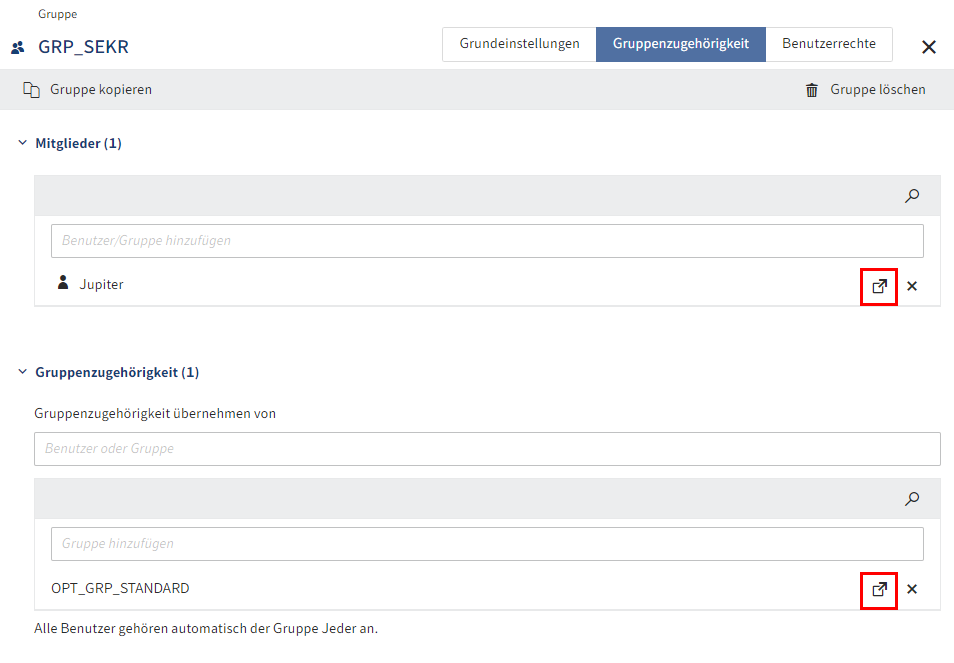Collapse the Gruppenzugehörigkeit (1) section
The height and width of the screenshot is (663, 954).
pyautogui.click(x=23, y=372)
